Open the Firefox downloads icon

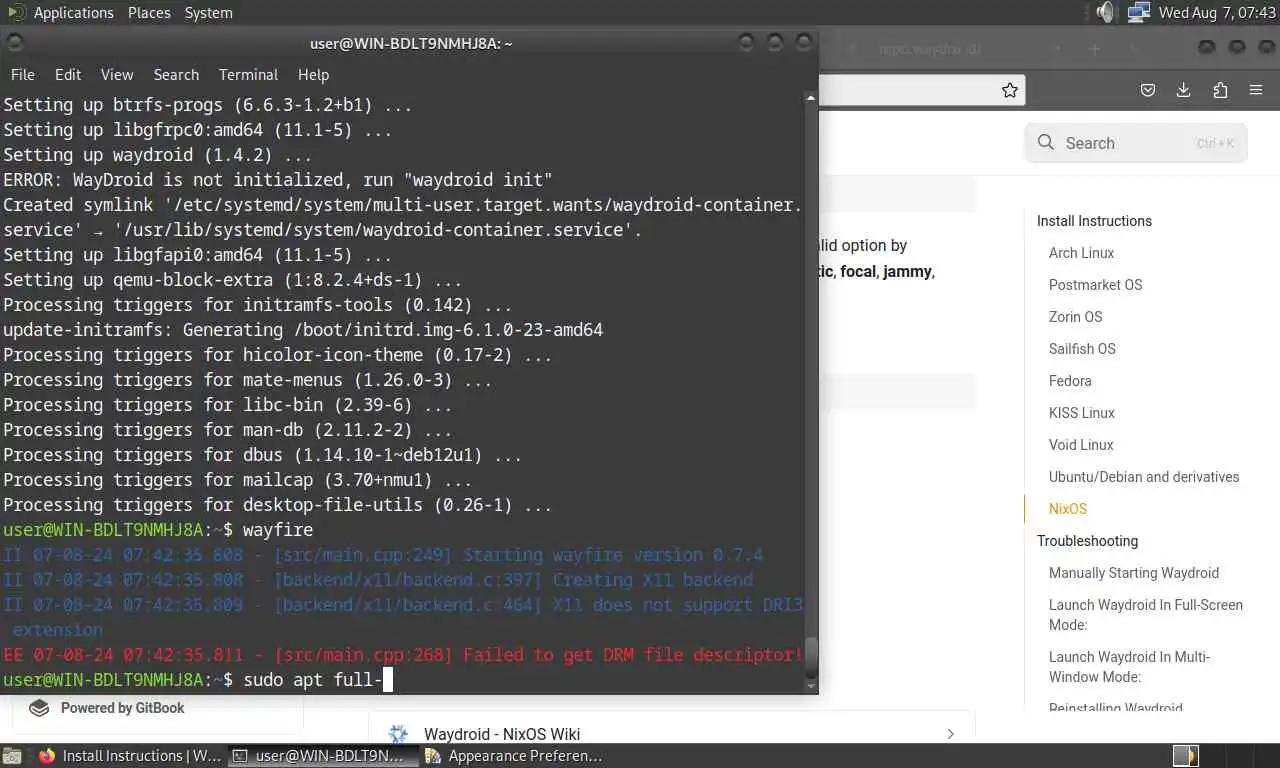click(1184, 90)
